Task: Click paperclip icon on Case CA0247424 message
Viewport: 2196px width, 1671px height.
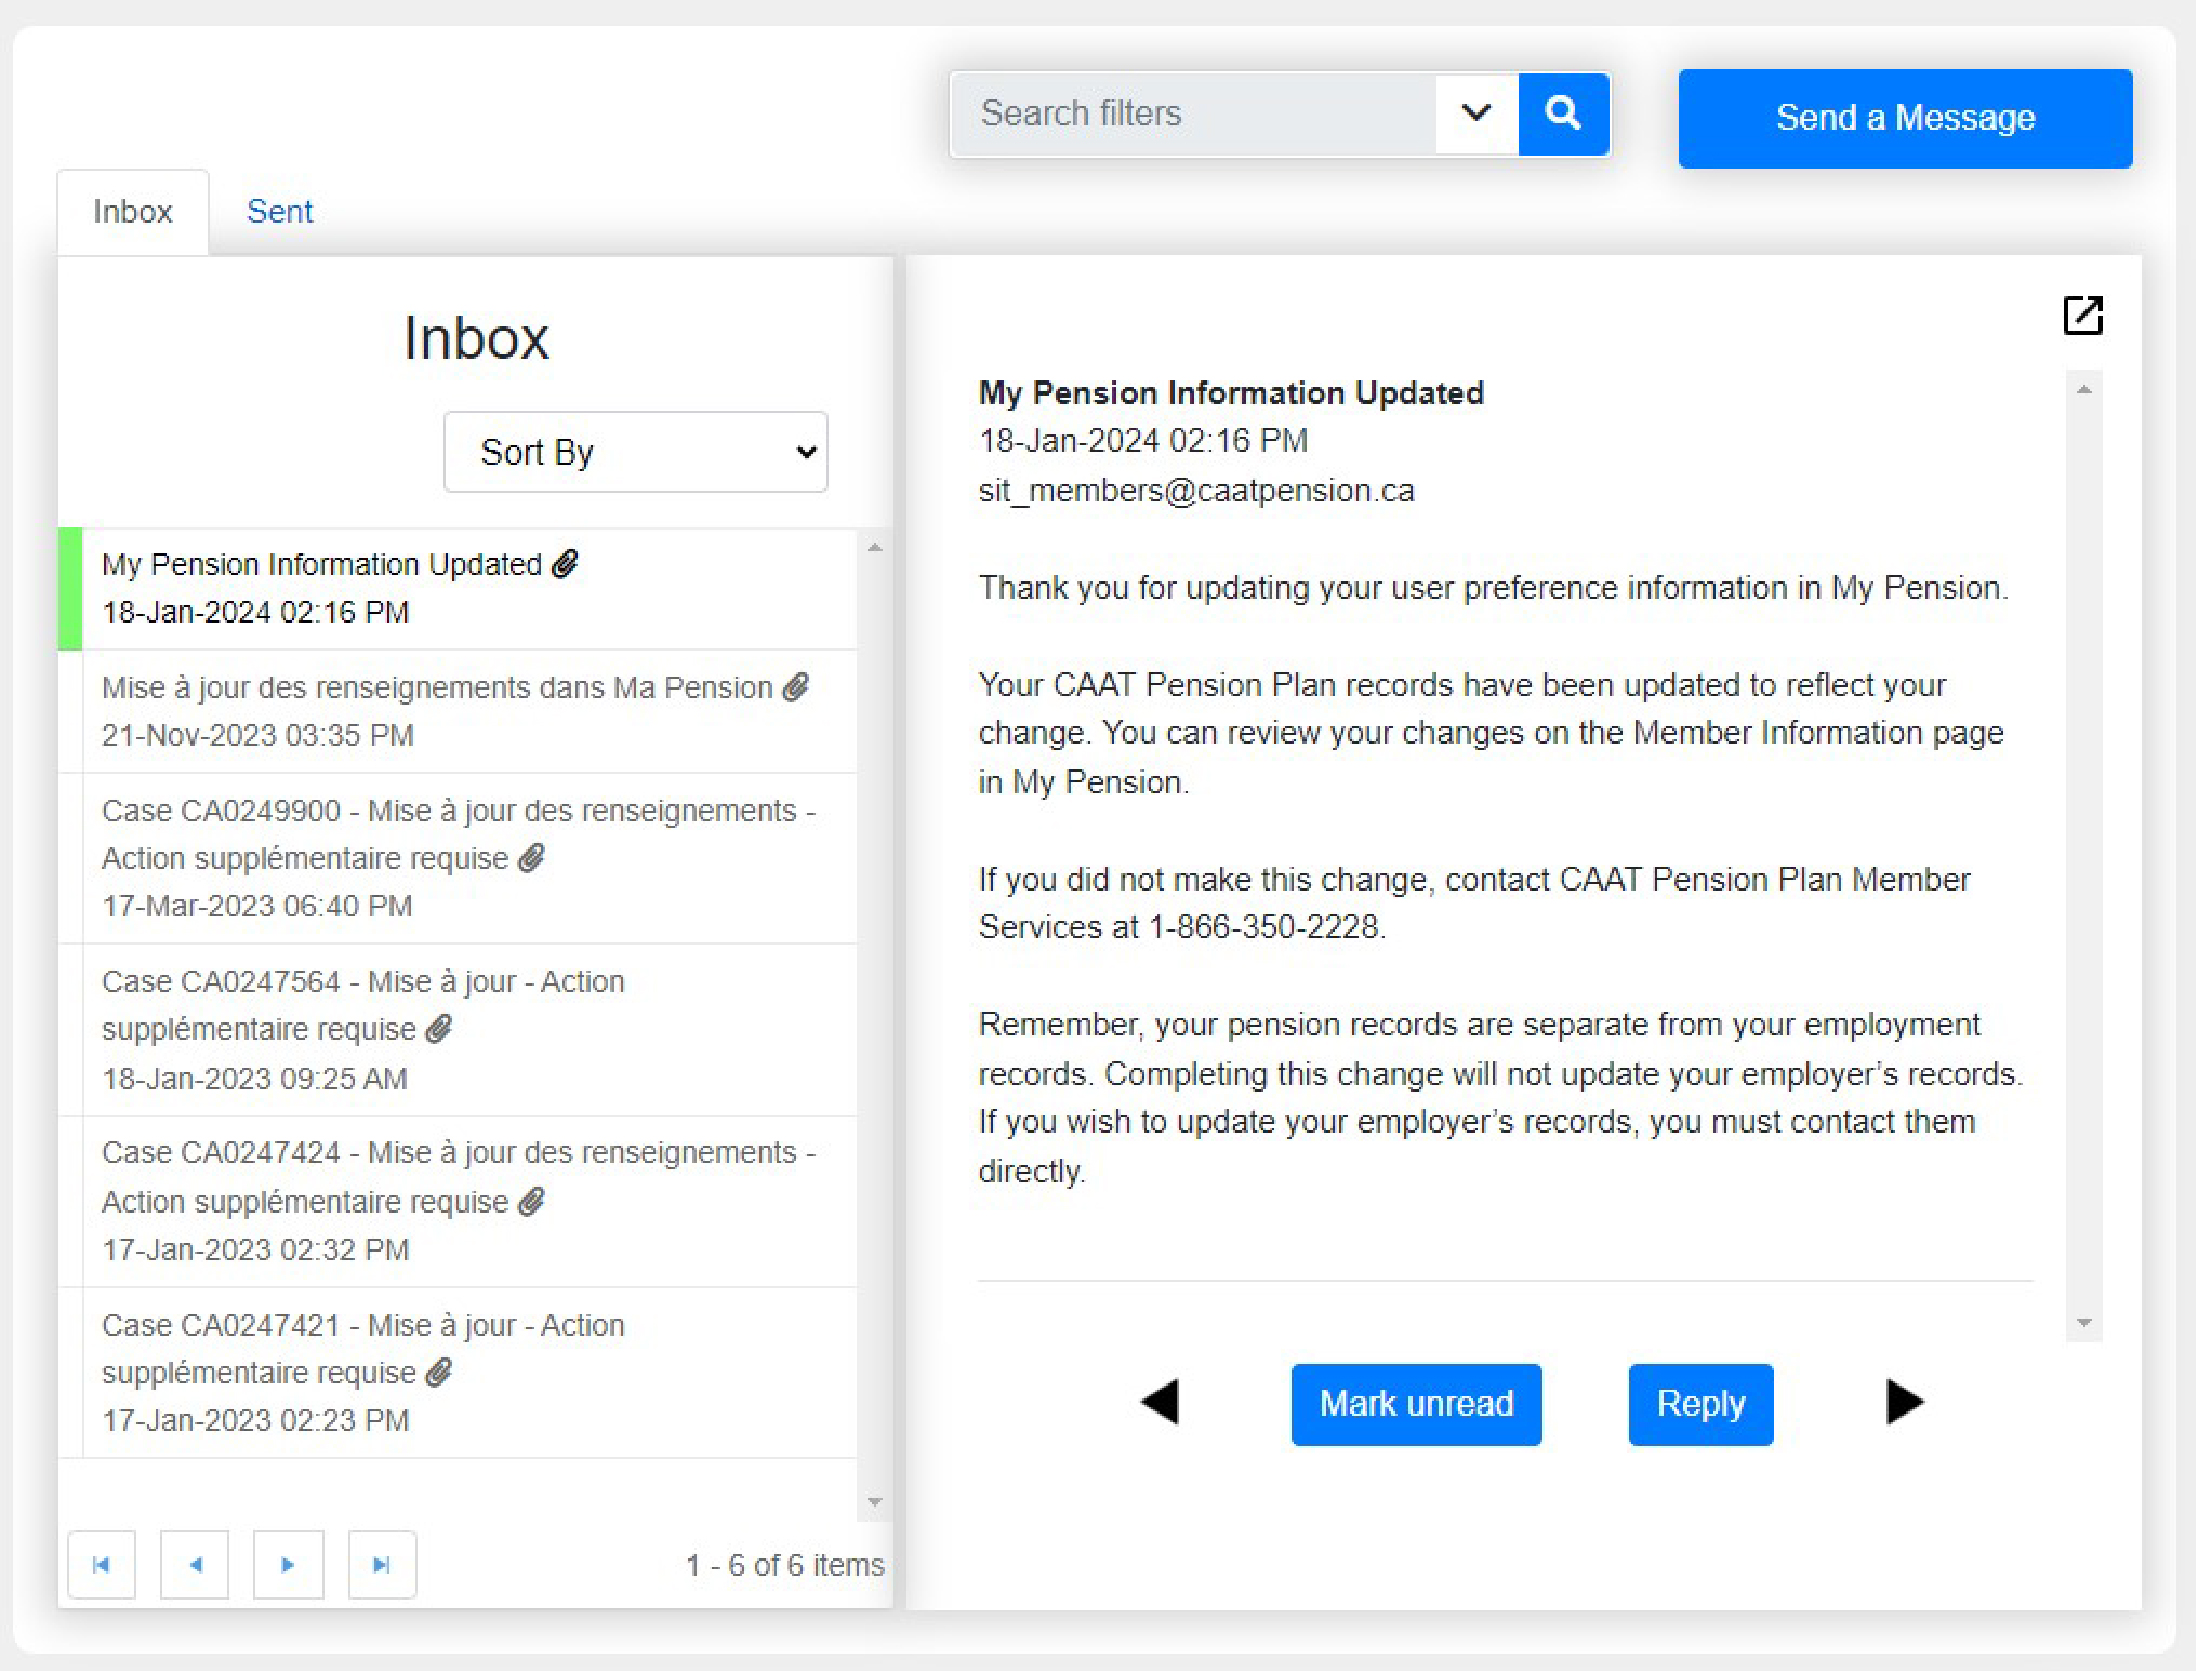Action: [532, 1201]
